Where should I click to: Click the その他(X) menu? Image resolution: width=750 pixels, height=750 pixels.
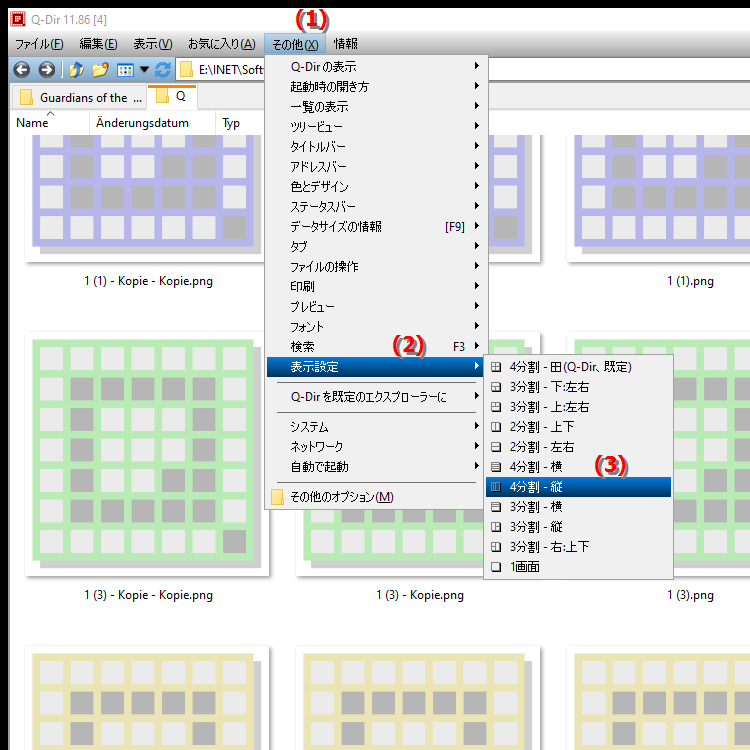[x=295, y=44]
